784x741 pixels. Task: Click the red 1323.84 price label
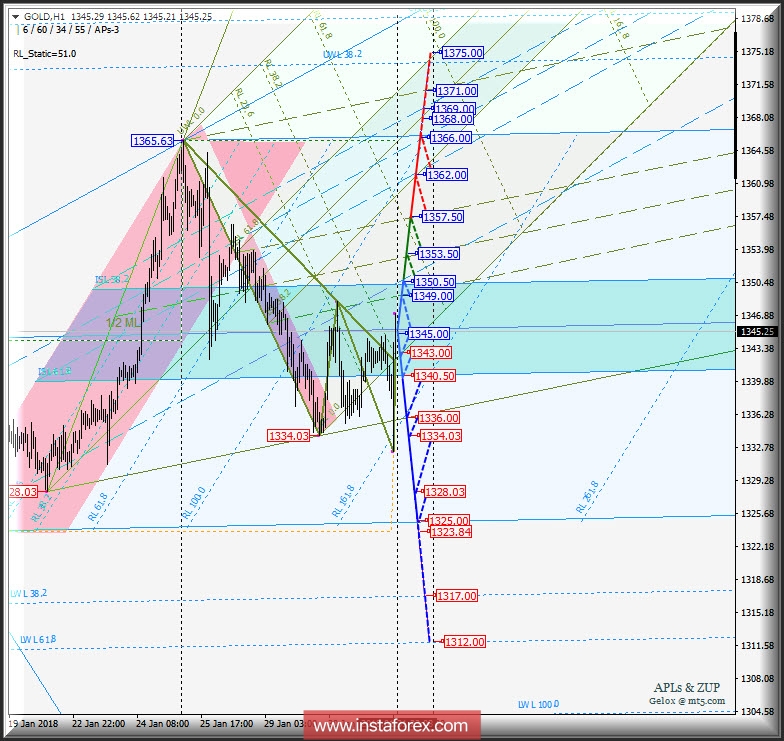(x=450, y=532)
